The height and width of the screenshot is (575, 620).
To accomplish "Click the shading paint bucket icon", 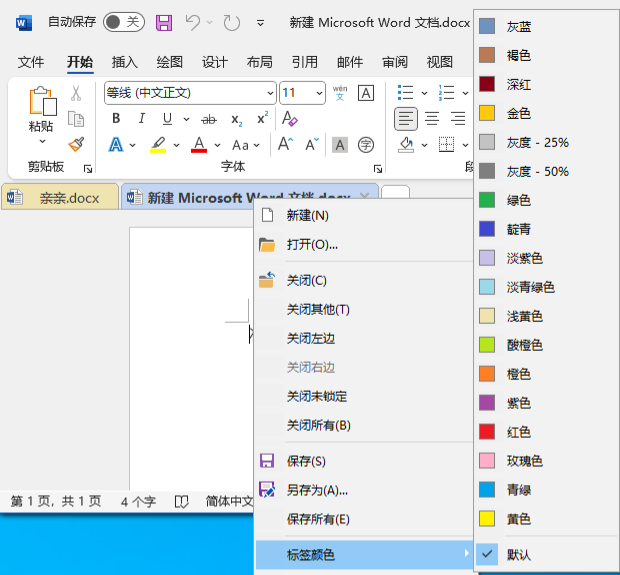I will 406,145.
